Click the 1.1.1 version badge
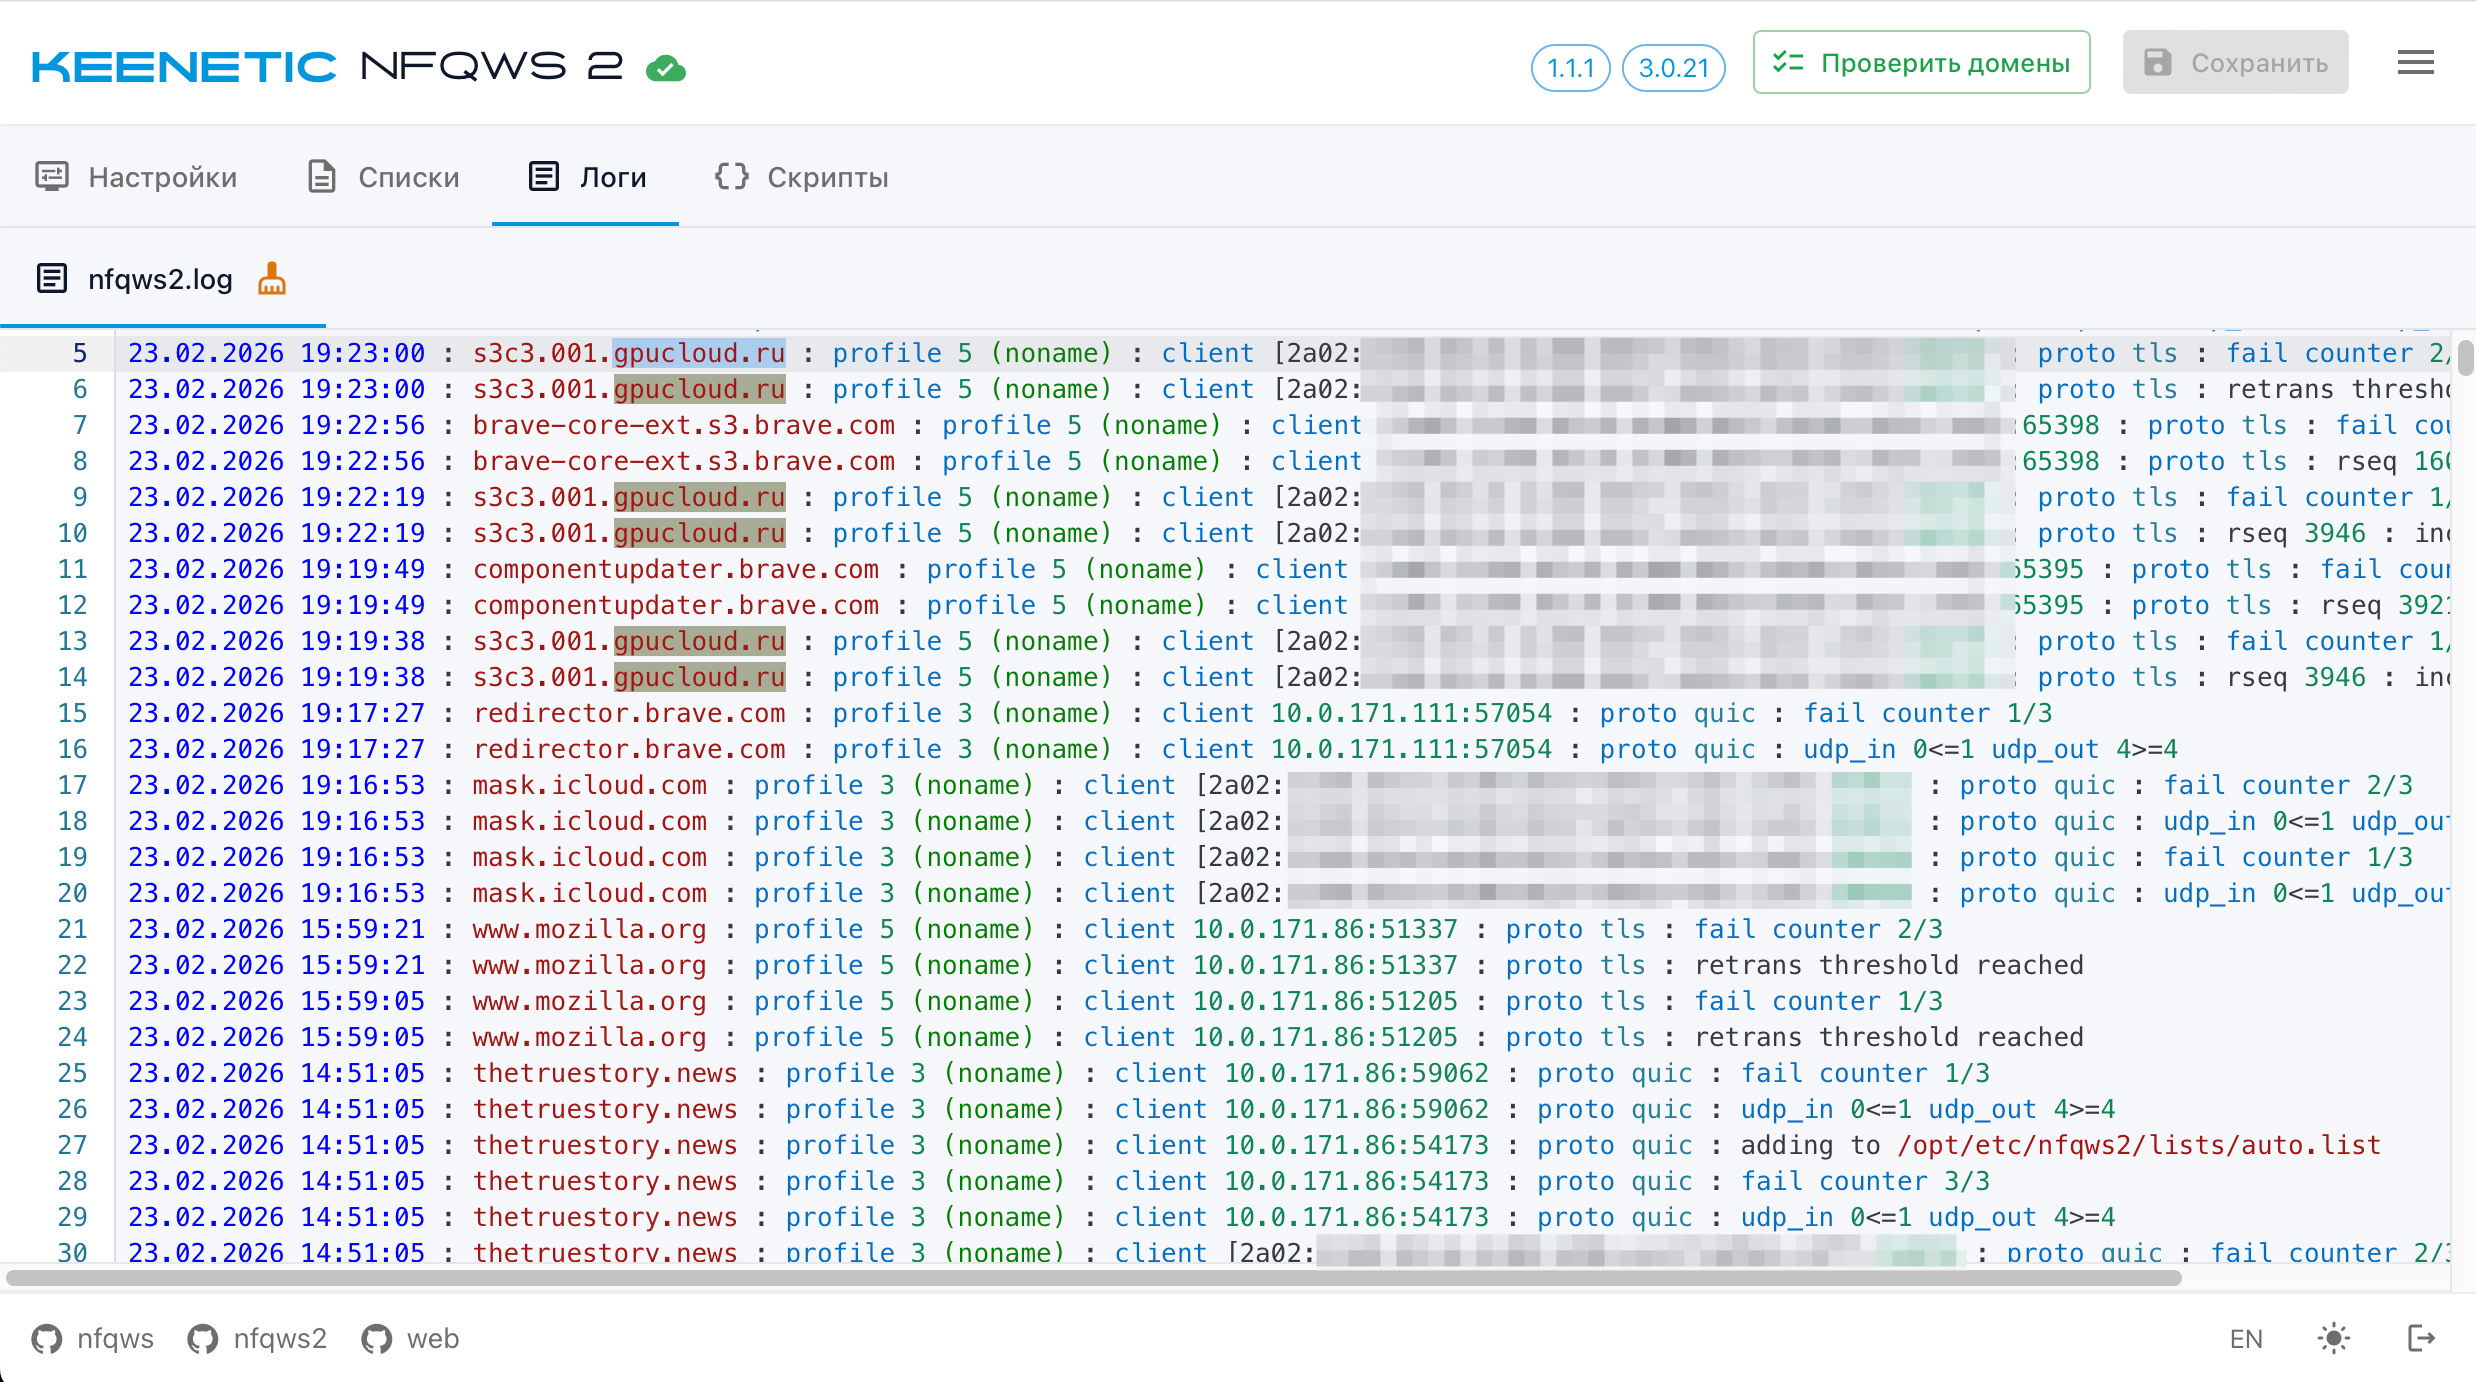 coord(1570,68)
